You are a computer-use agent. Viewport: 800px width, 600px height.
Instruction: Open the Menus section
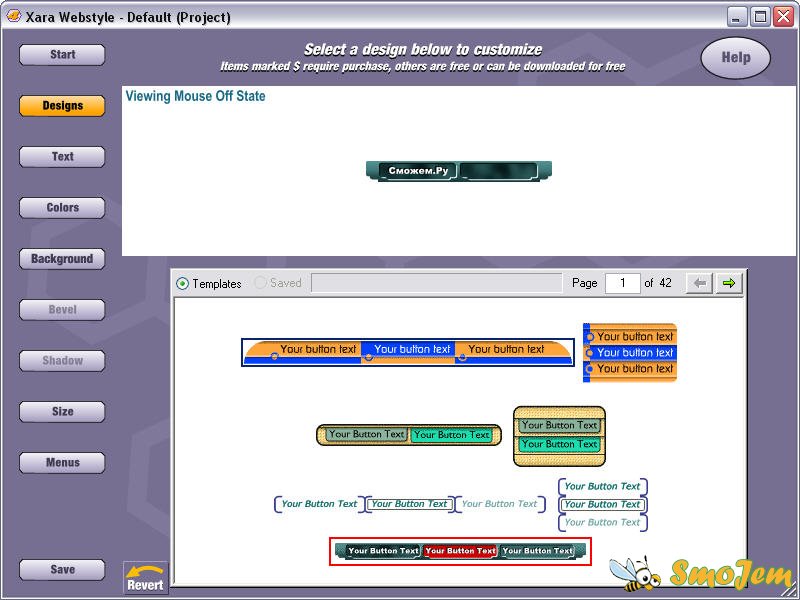pos(62,463)
